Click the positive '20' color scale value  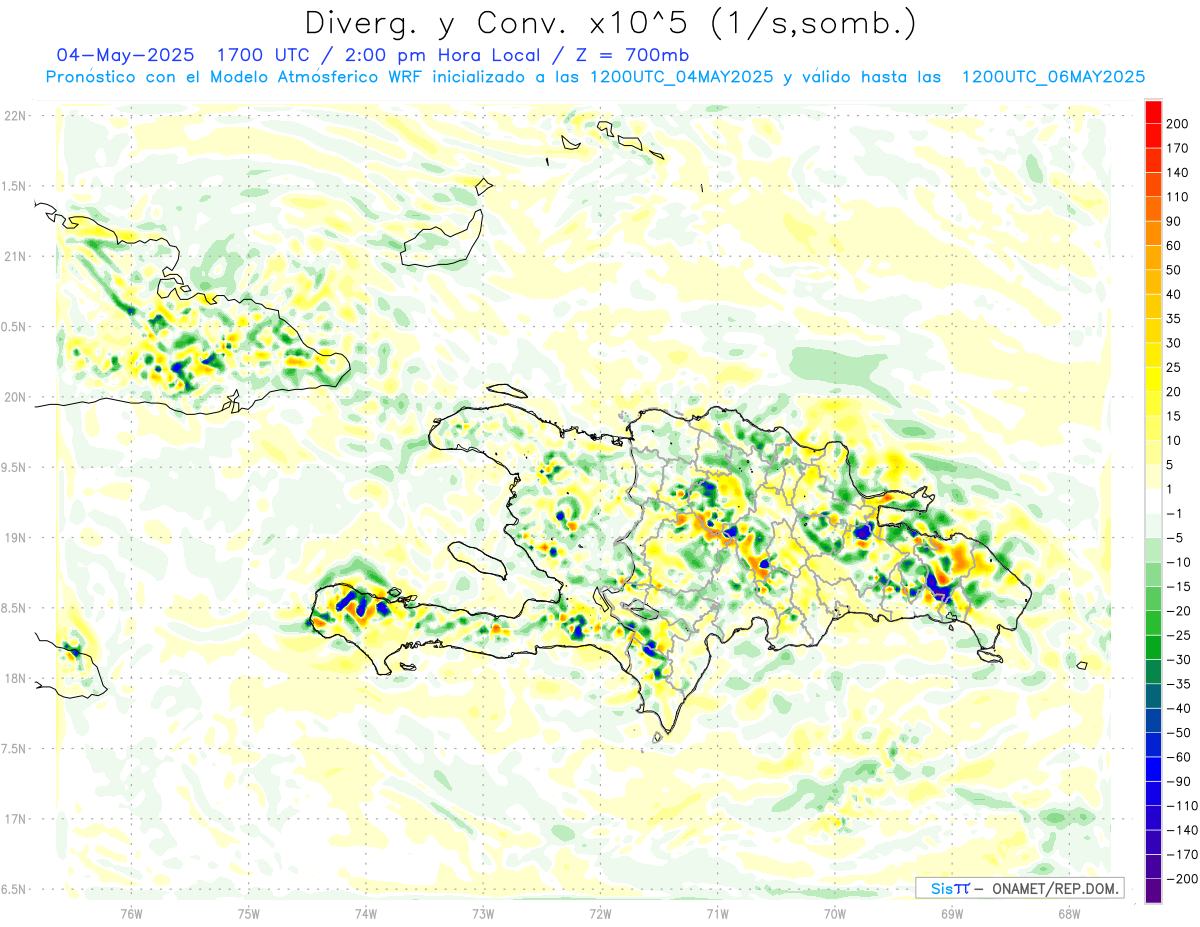point(1173,392)
